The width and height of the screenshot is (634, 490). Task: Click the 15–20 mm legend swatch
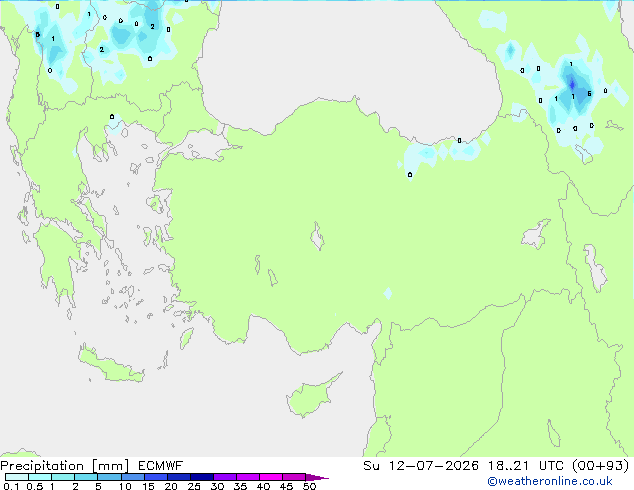155,477
